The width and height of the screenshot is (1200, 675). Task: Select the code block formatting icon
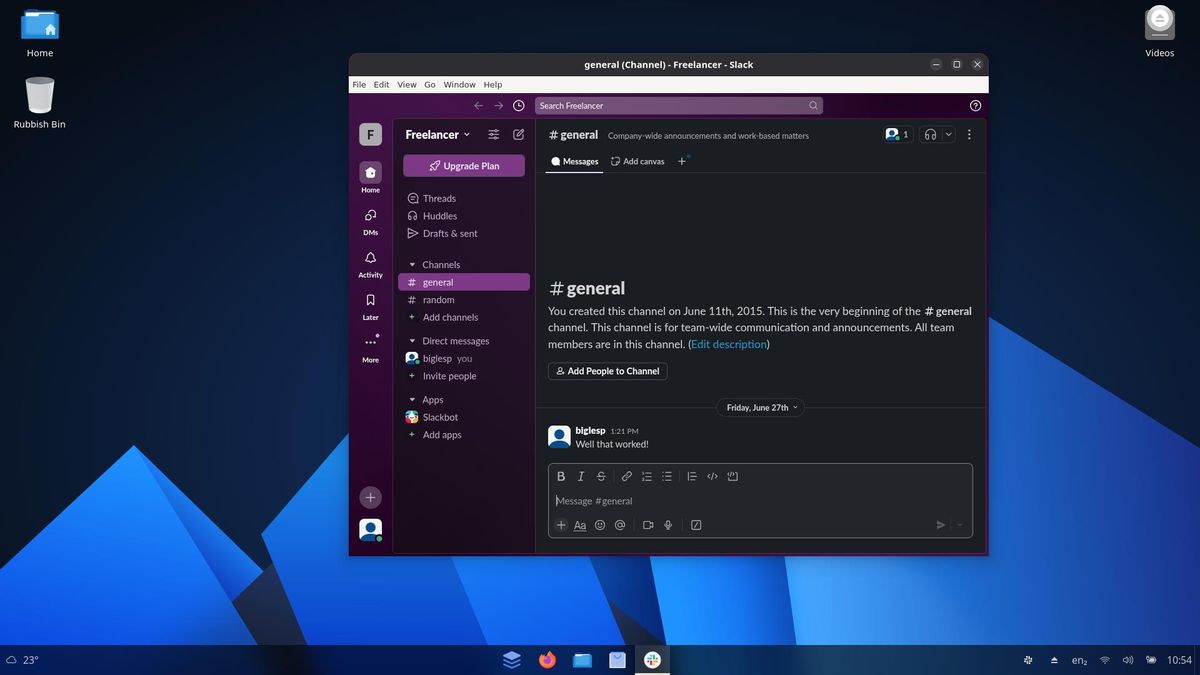click(x=733, y=476)
